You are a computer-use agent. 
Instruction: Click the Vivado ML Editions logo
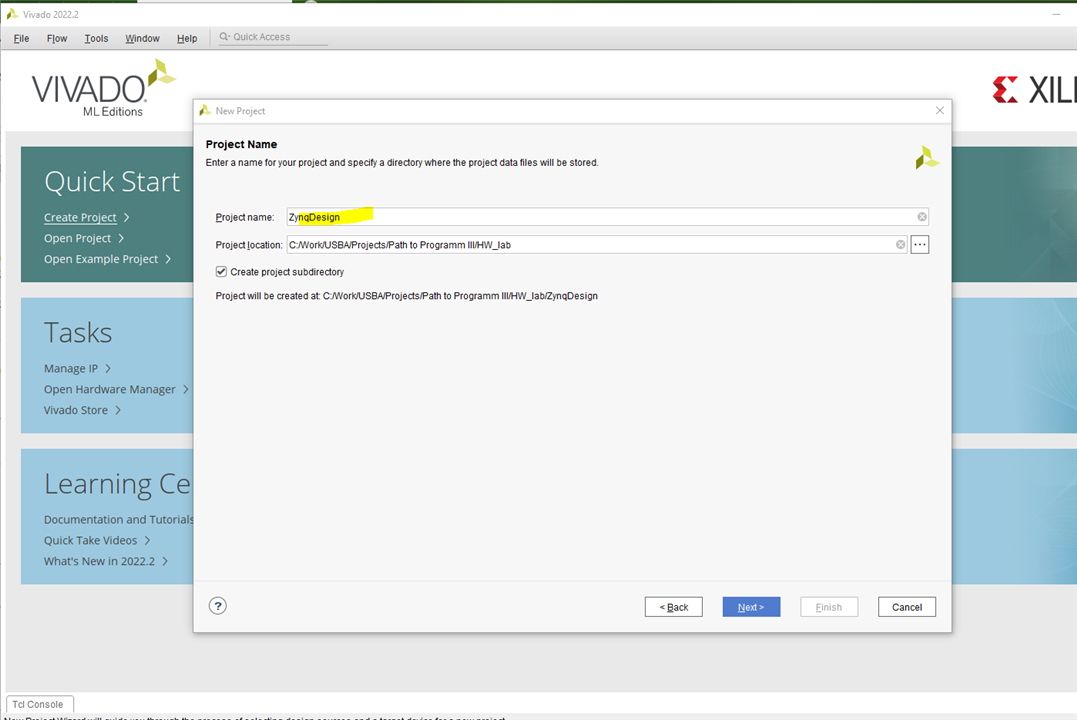[x=103, y=89]
